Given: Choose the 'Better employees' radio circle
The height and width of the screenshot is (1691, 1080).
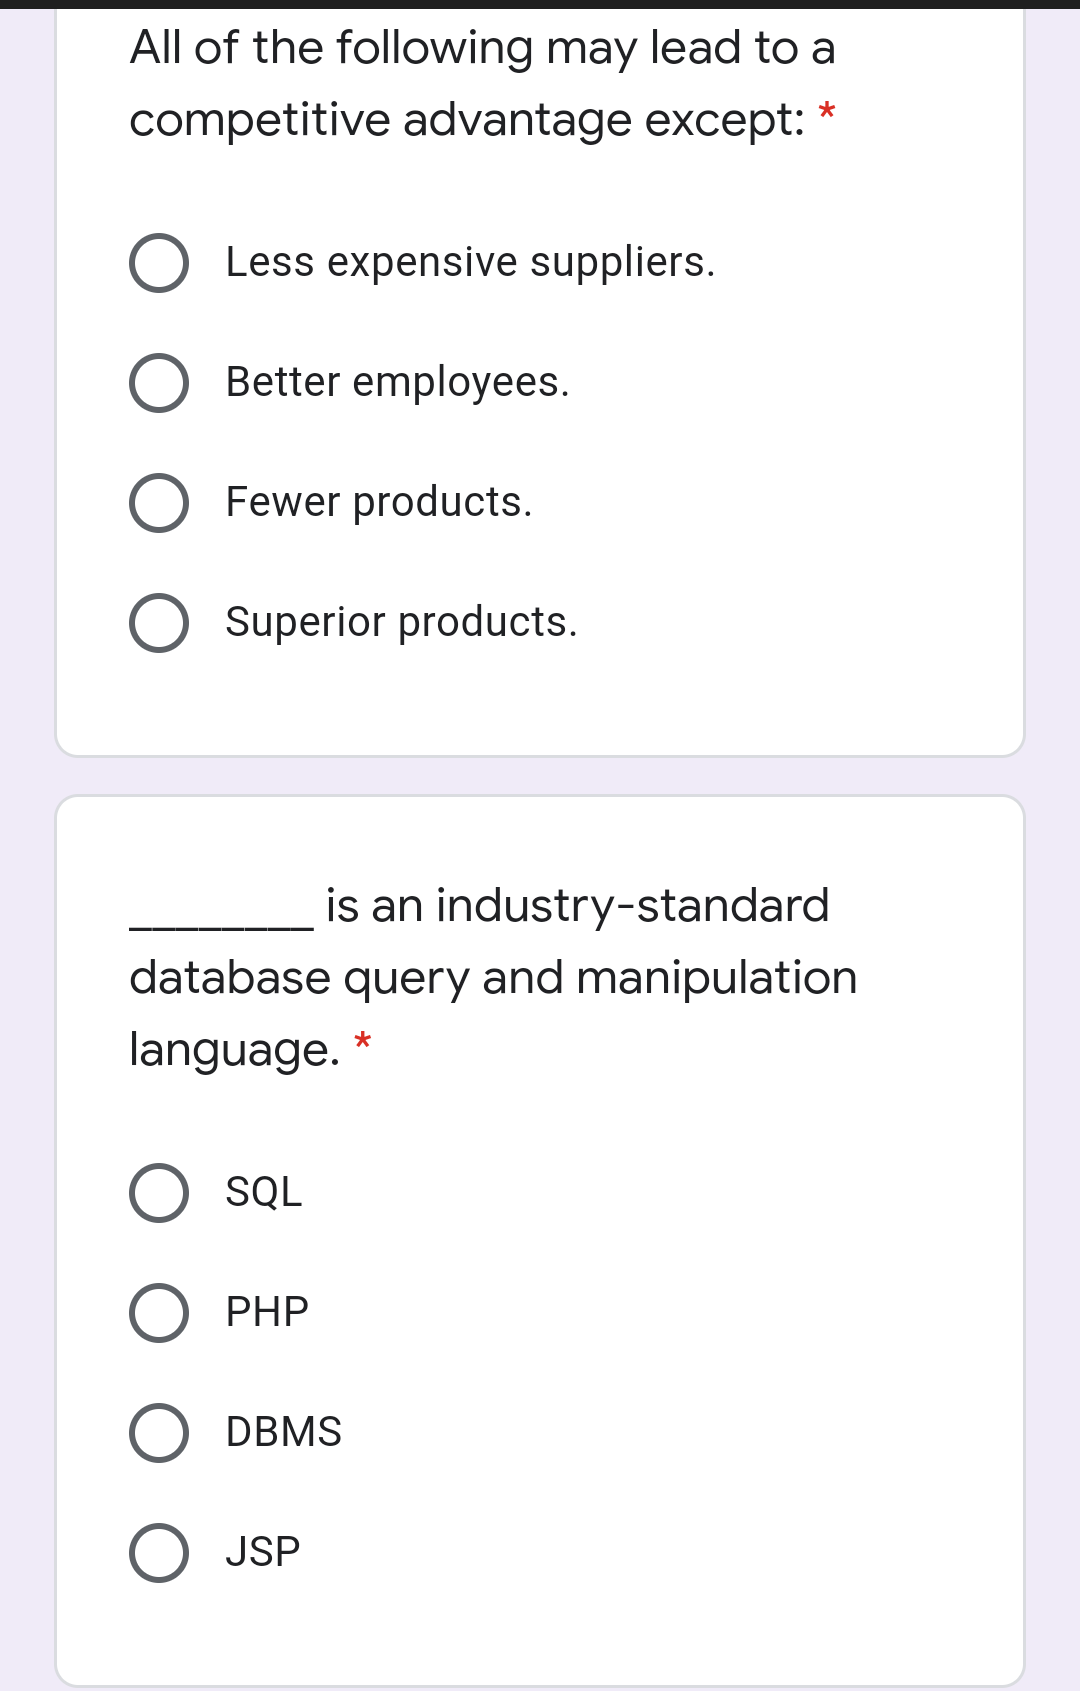Looking at the screenshot, I should [159, 383].
